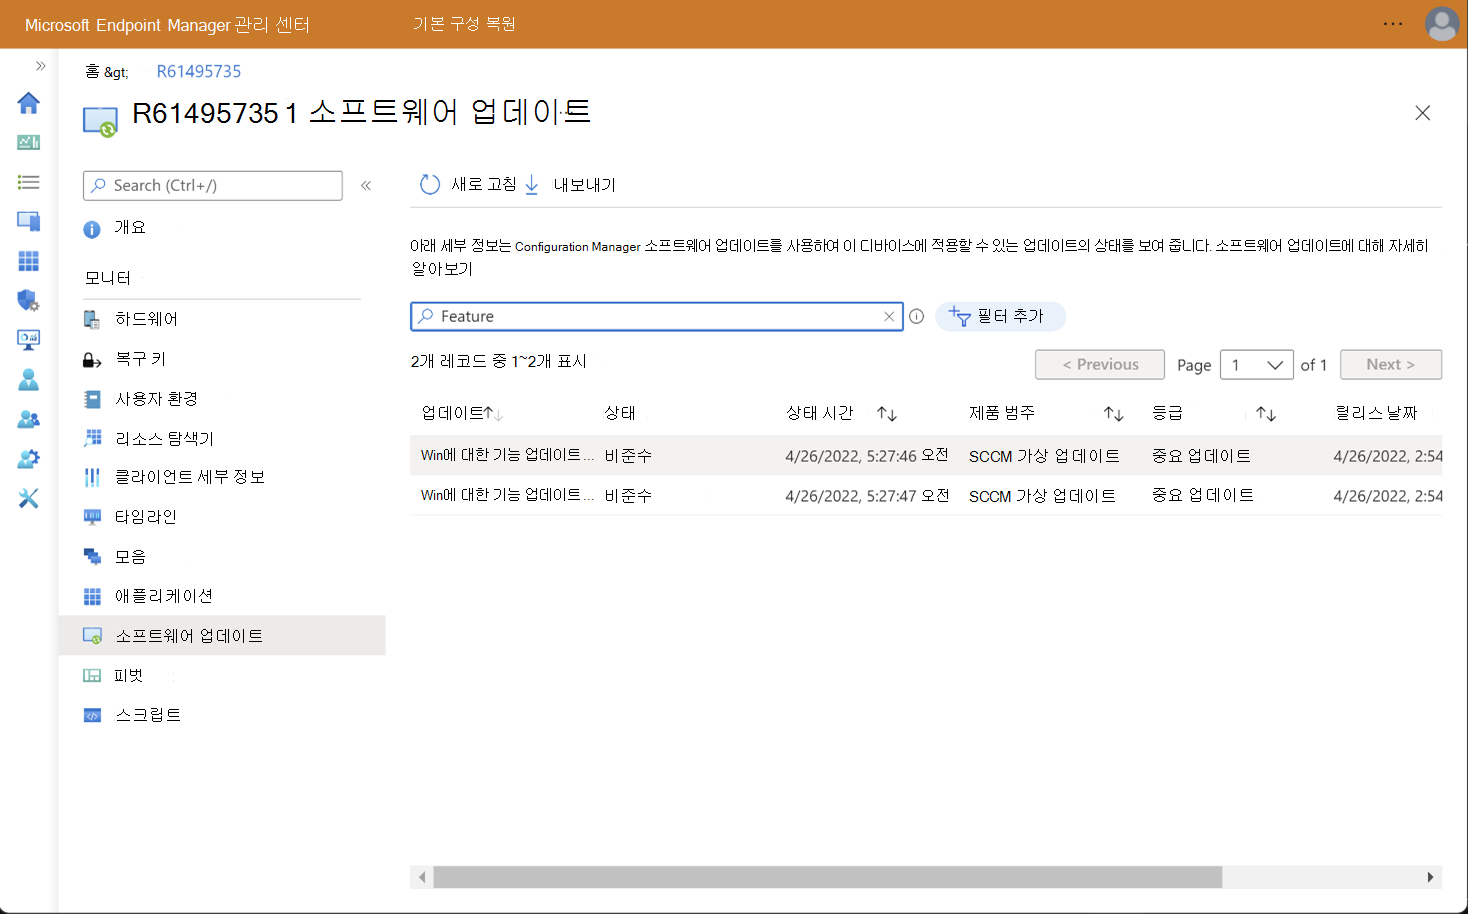This screenshot has height=914, width=1468.
Task: Open the Home icon in left rail
Action: click(28, 103)
